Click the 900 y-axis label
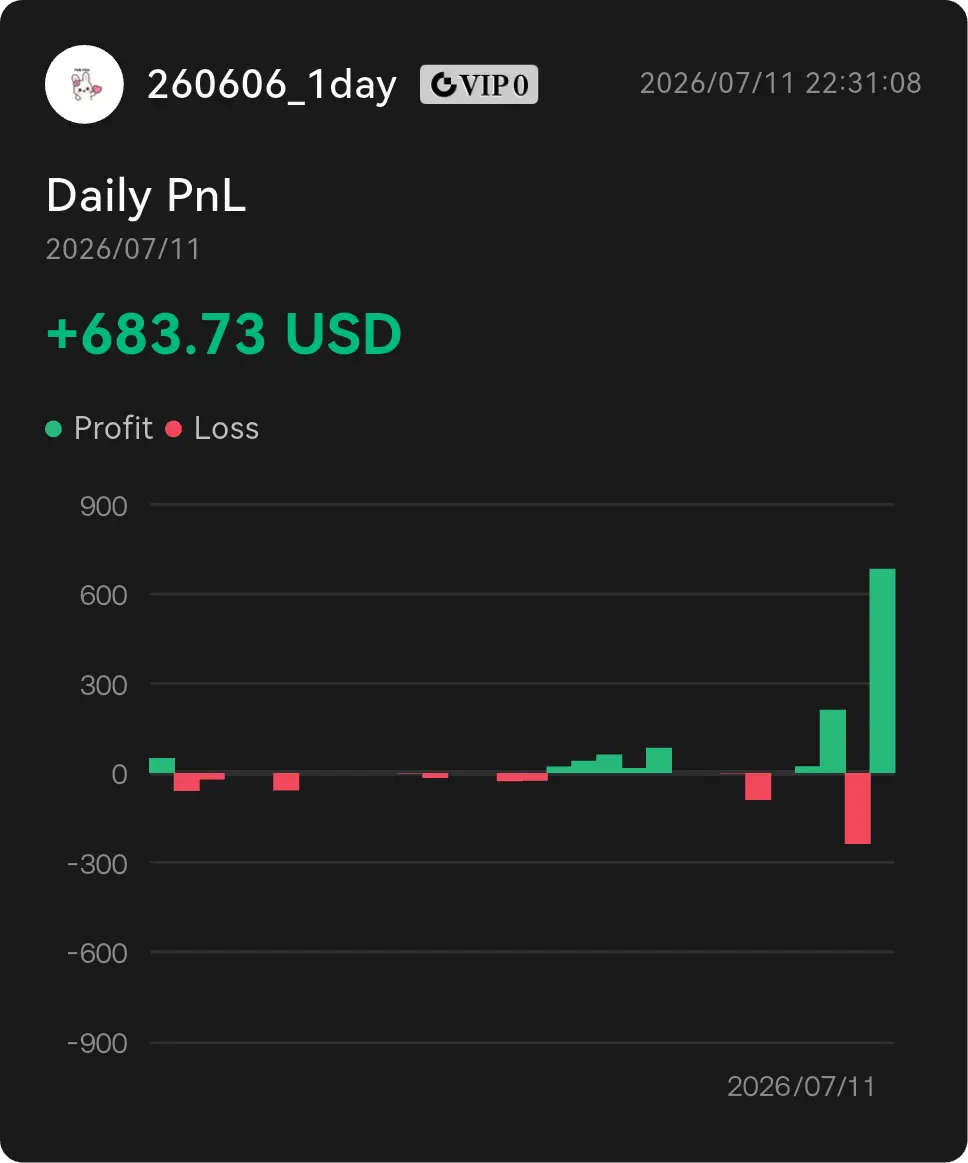Viewport: 968px width, 1163px height. 104,507
